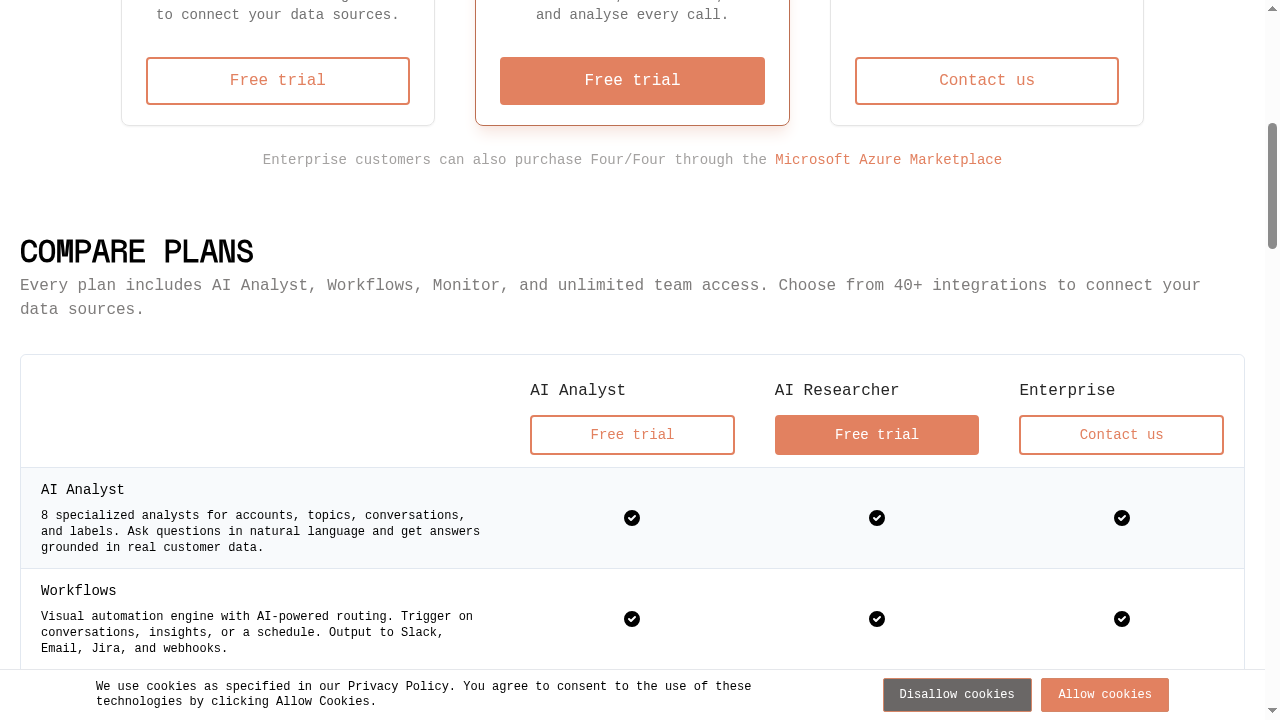Select Workflows row checkmark in Enterprise column

click(x=1122, y=619)
